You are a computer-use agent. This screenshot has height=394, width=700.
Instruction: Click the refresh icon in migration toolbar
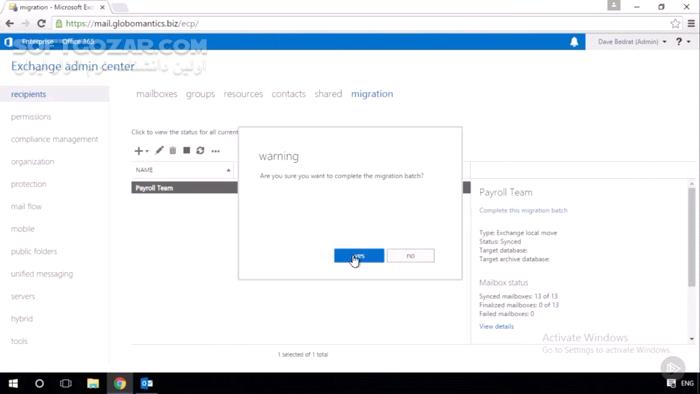[200, 150]
